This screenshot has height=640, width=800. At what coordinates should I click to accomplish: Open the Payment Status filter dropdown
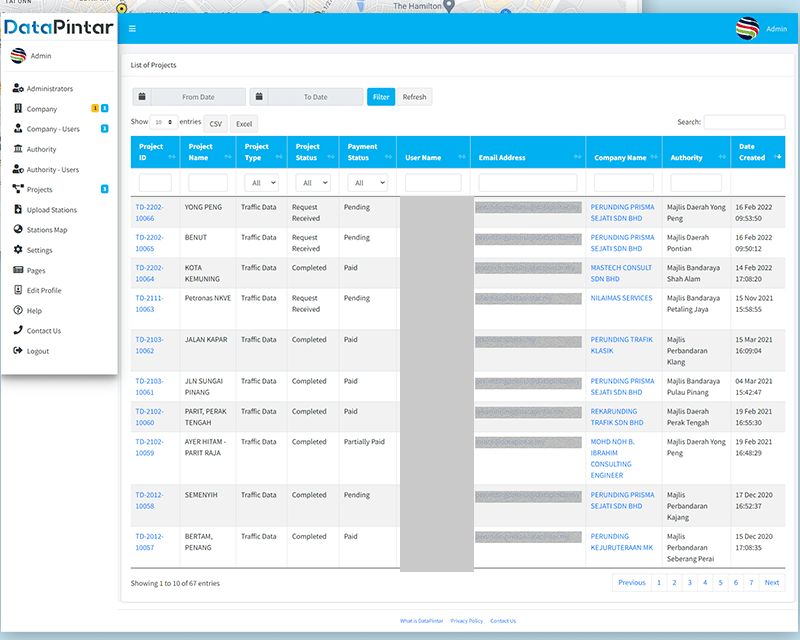tap(367, 183)
